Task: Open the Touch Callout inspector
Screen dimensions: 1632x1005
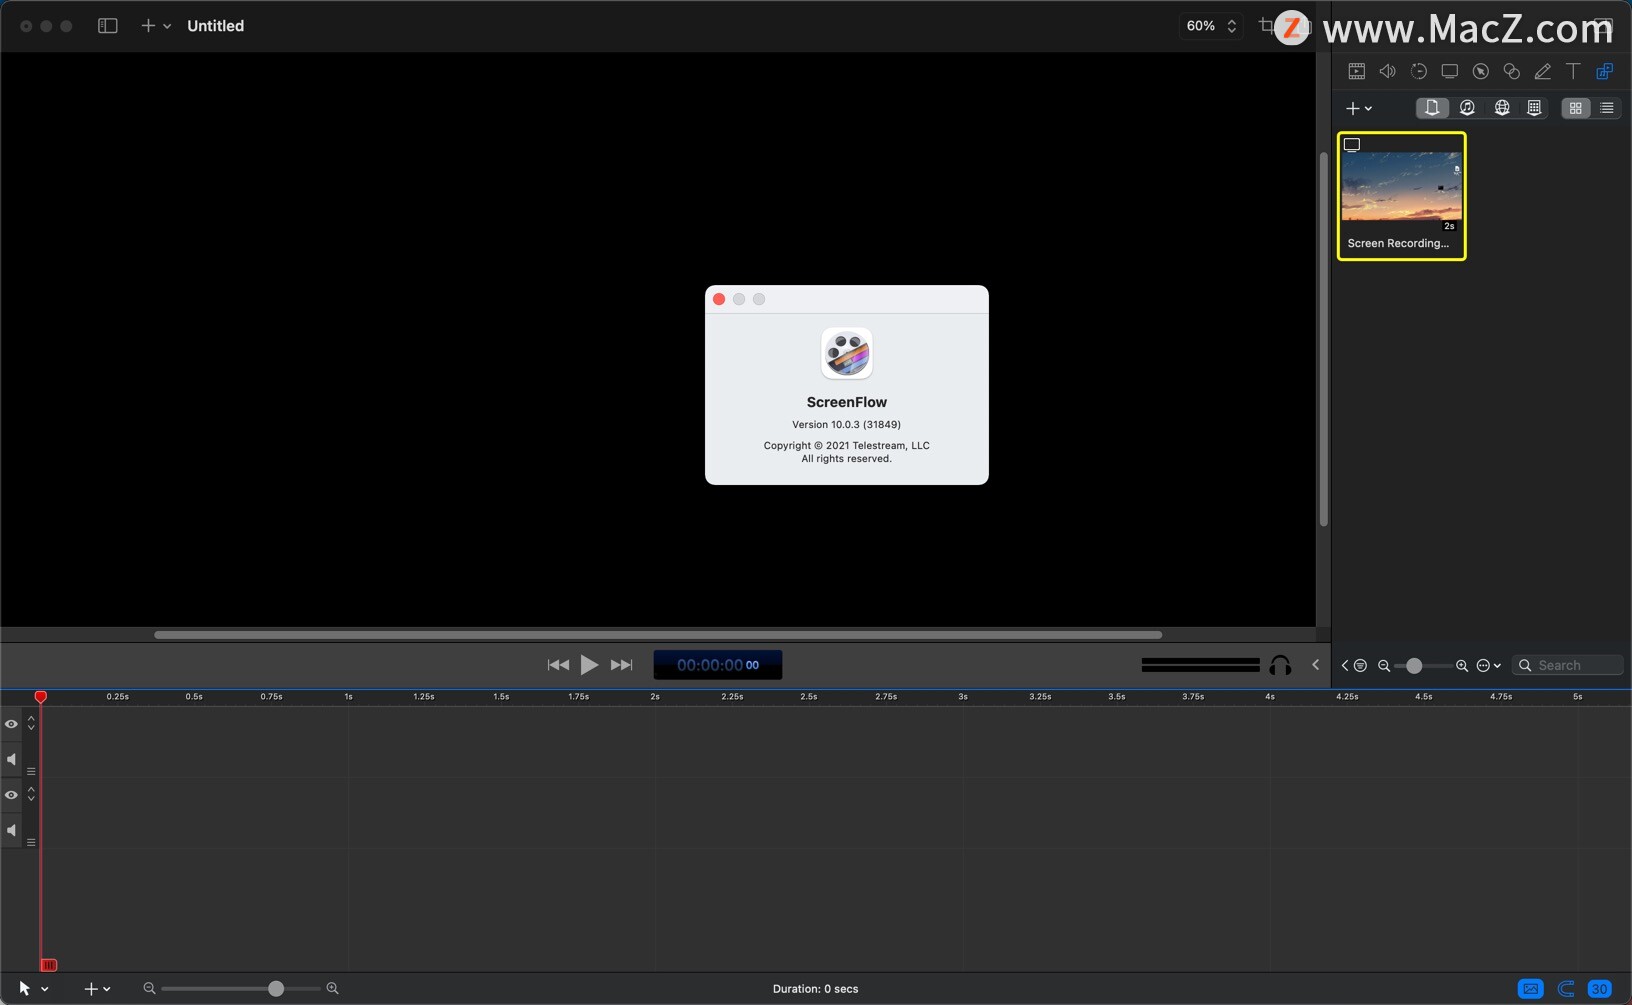Action: click(1511, 71)
